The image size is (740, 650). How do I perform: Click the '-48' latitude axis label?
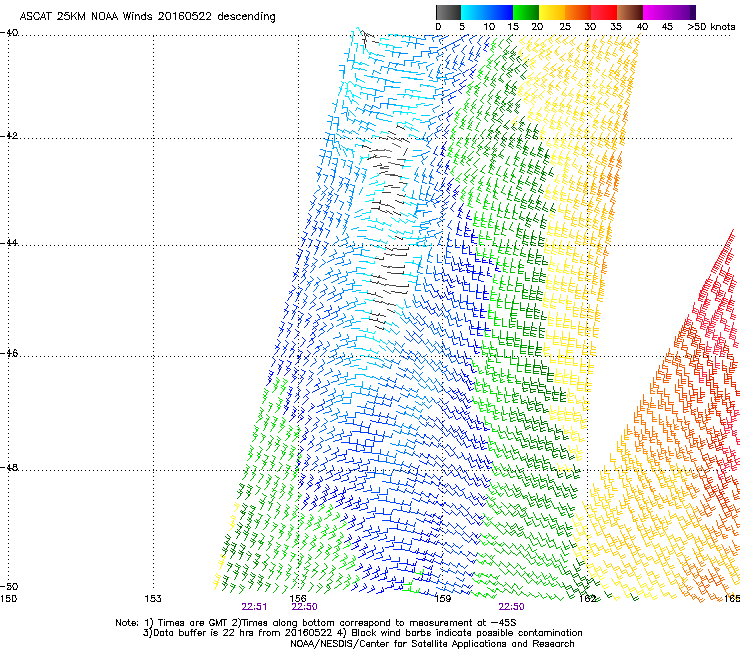coord(9,467)
